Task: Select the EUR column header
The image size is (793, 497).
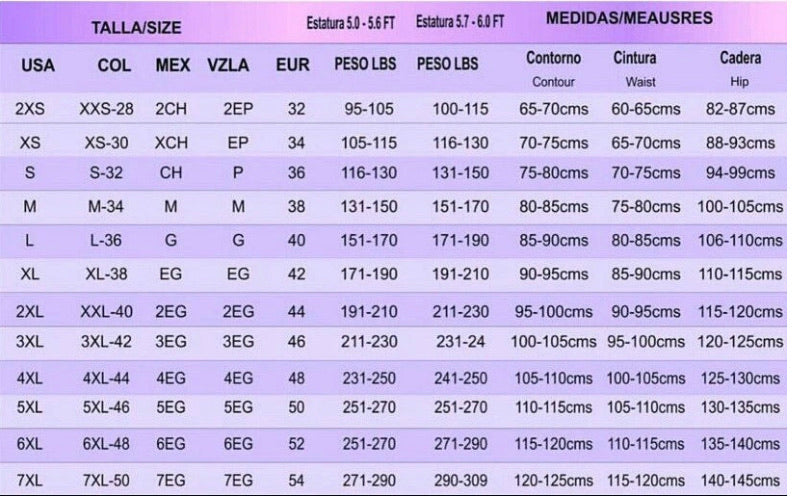Action: tap(292, 66)
